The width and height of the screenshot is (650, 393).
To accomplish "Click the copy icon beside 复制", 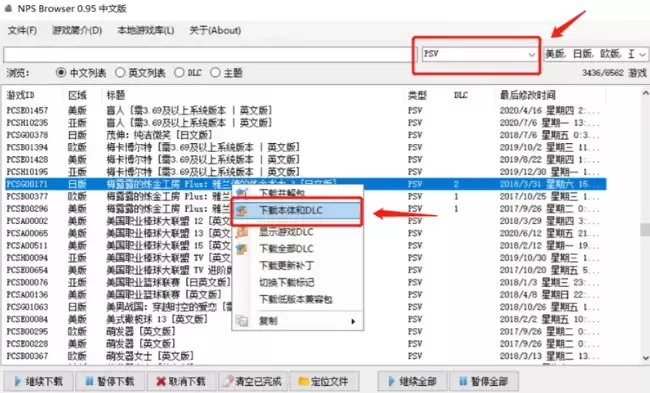I will click(242, 321).
